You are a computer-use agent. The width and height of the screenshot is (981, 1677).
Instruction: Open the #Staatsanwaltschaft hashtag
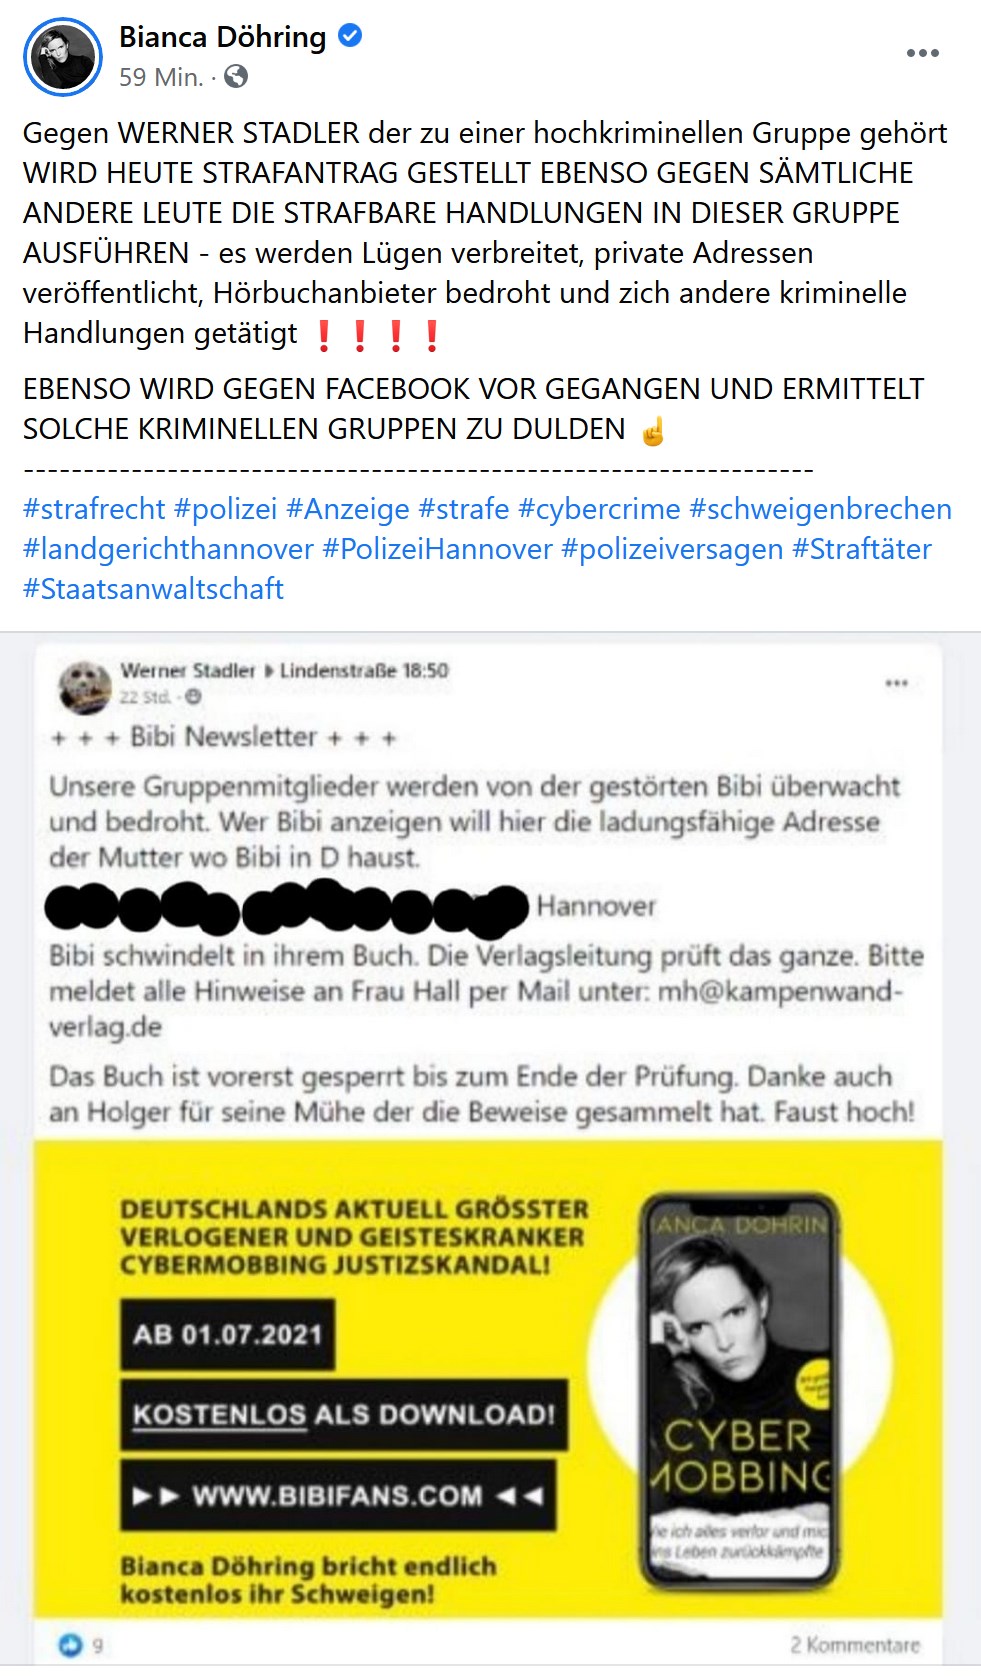(153, 589)
